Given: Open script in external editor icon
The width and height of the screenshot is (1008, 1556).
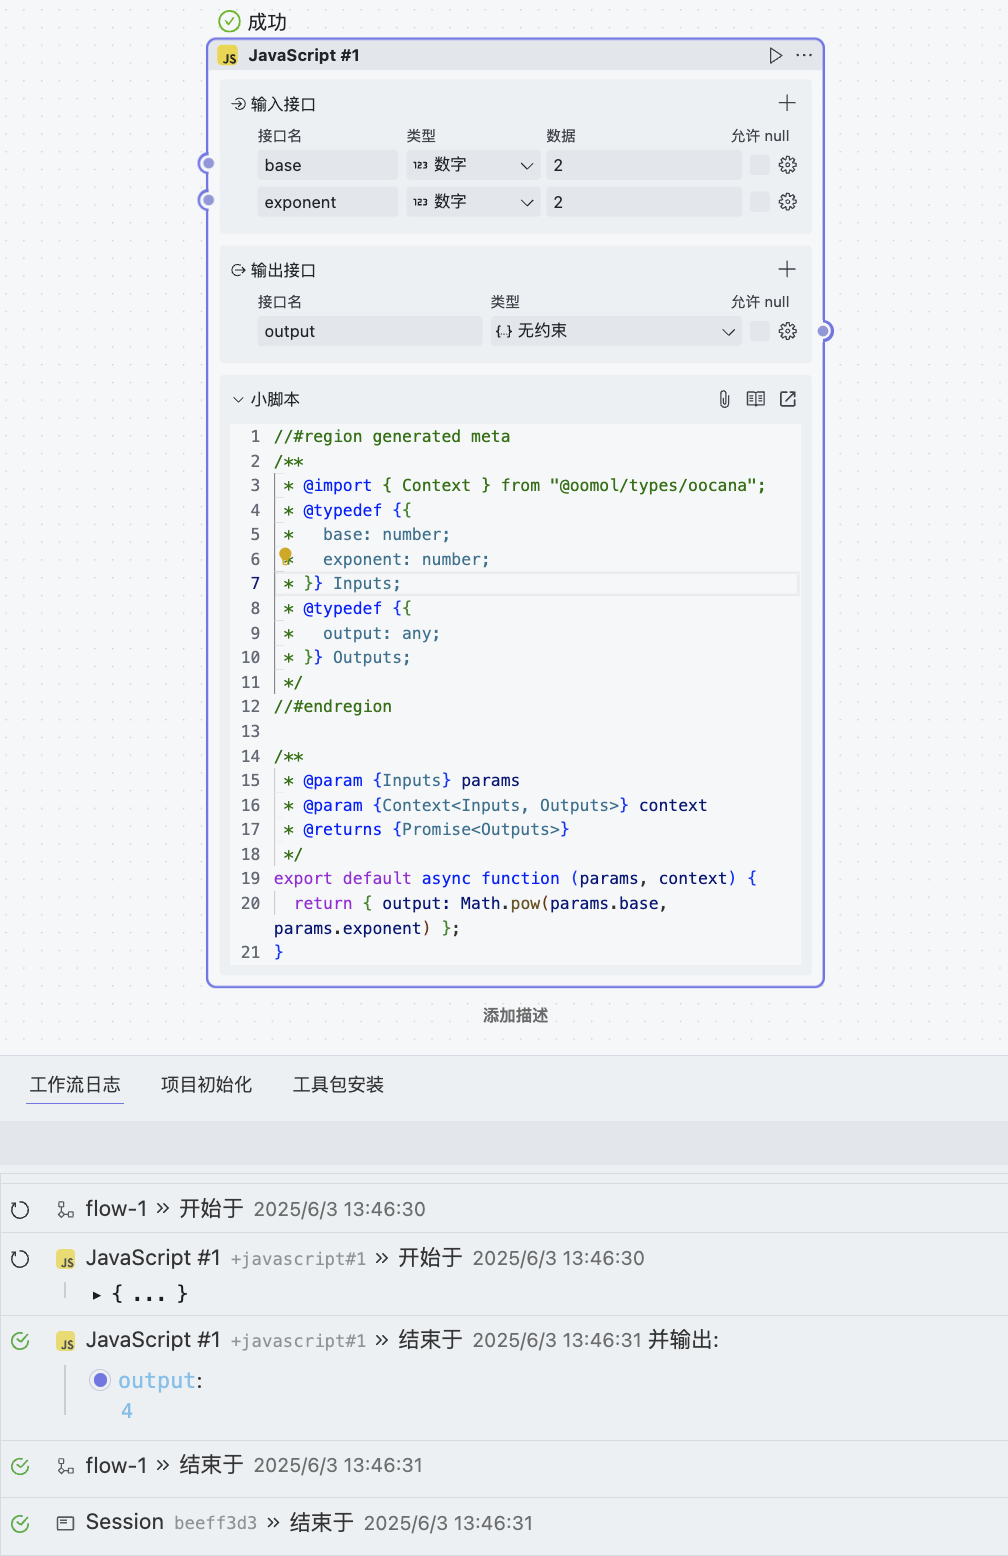Looking at the screenshot, I should [x=788, y=399].
